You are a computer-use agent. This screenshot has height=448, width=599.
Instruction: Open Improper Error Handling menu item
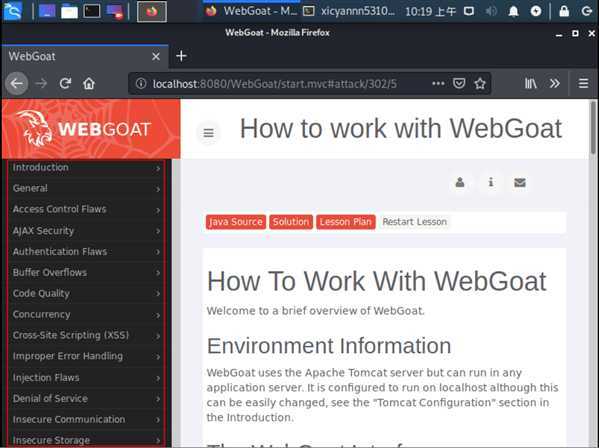pos(87,356)
